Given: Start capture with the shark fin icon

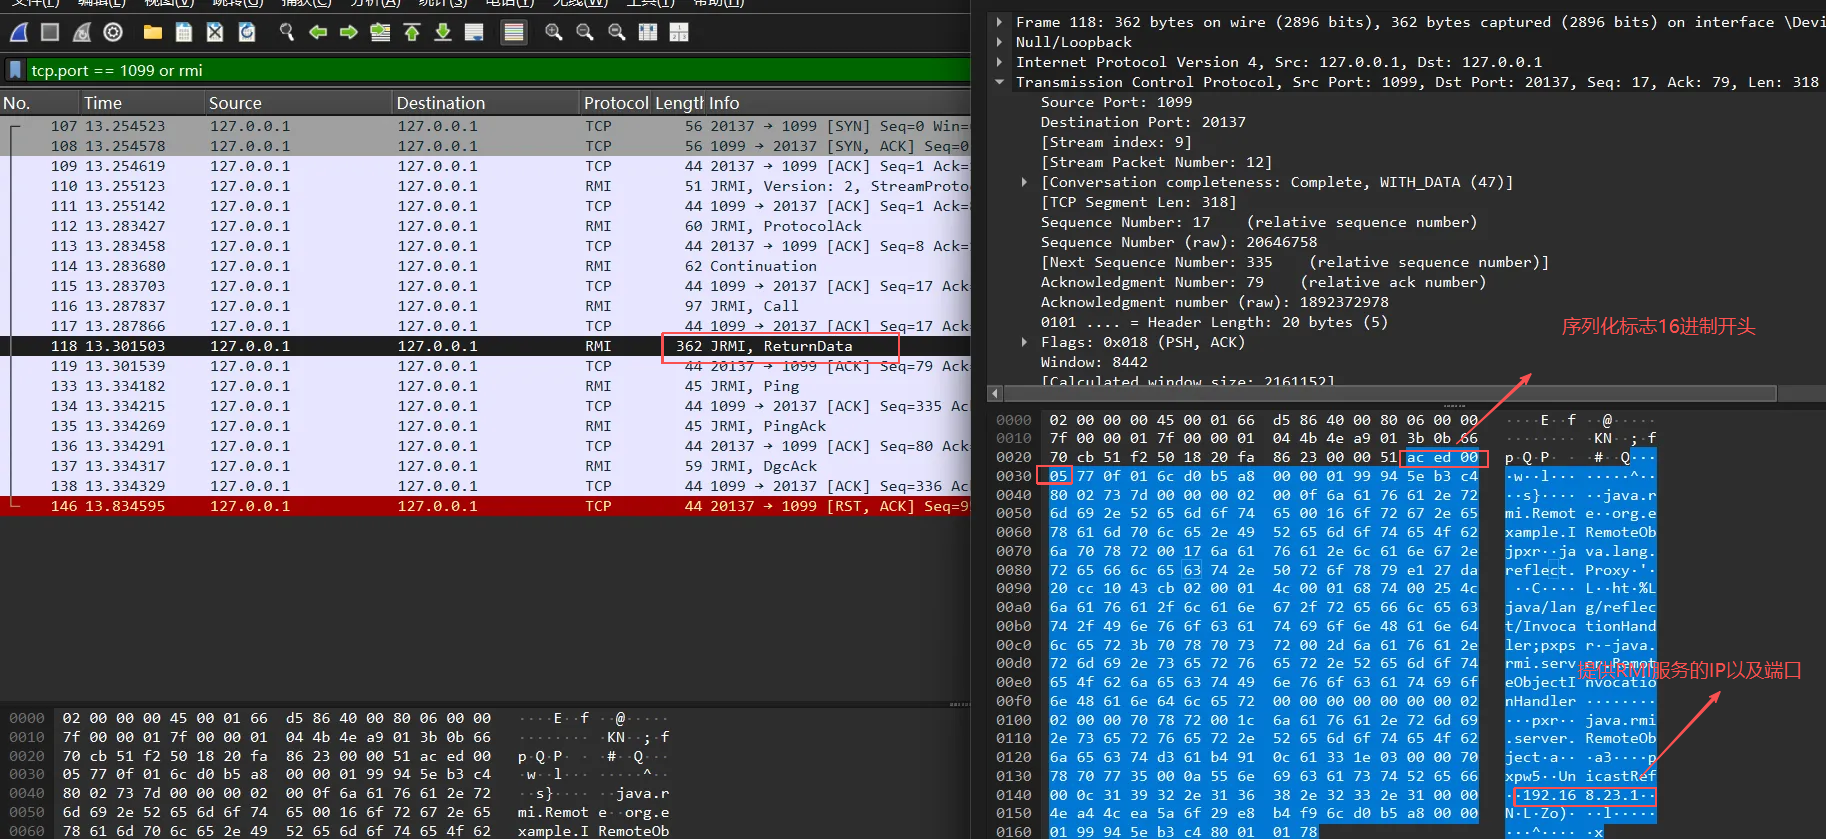Looking at the screenshot, I should point(19,32).
